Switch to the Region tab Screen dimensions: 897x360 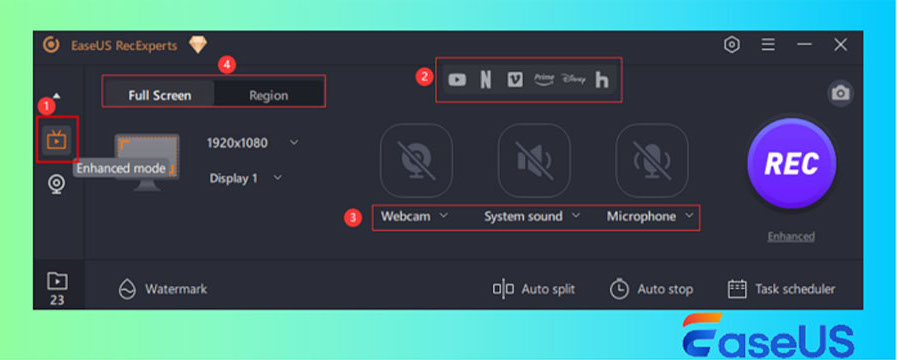pos(268,95)
